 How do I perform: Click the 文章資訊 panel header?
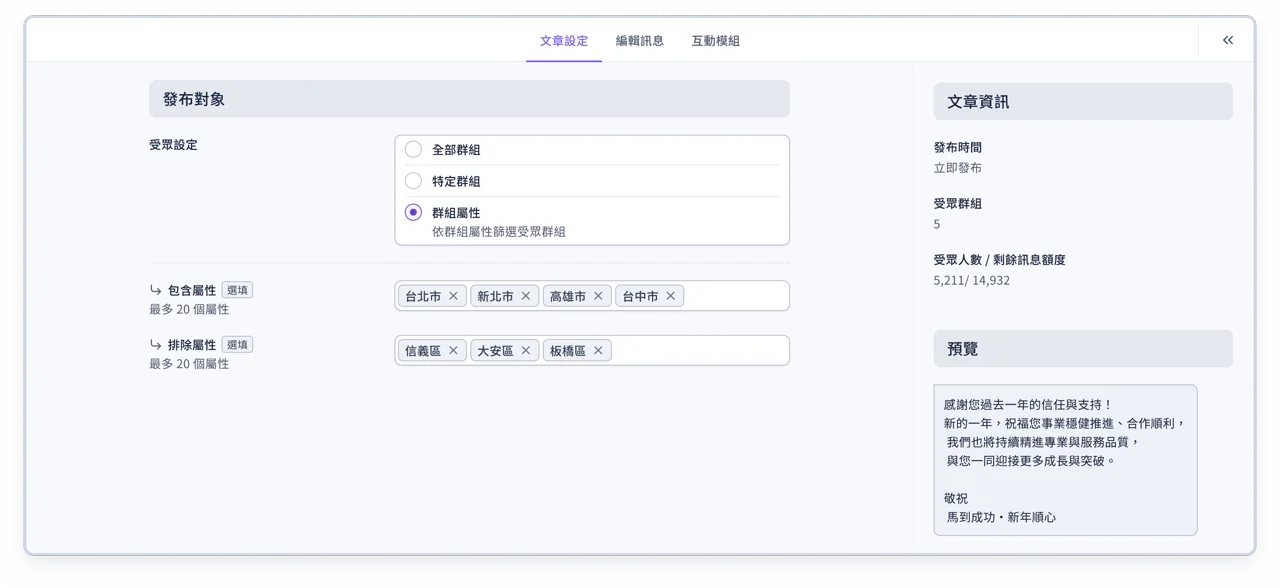click(1083, 101)
